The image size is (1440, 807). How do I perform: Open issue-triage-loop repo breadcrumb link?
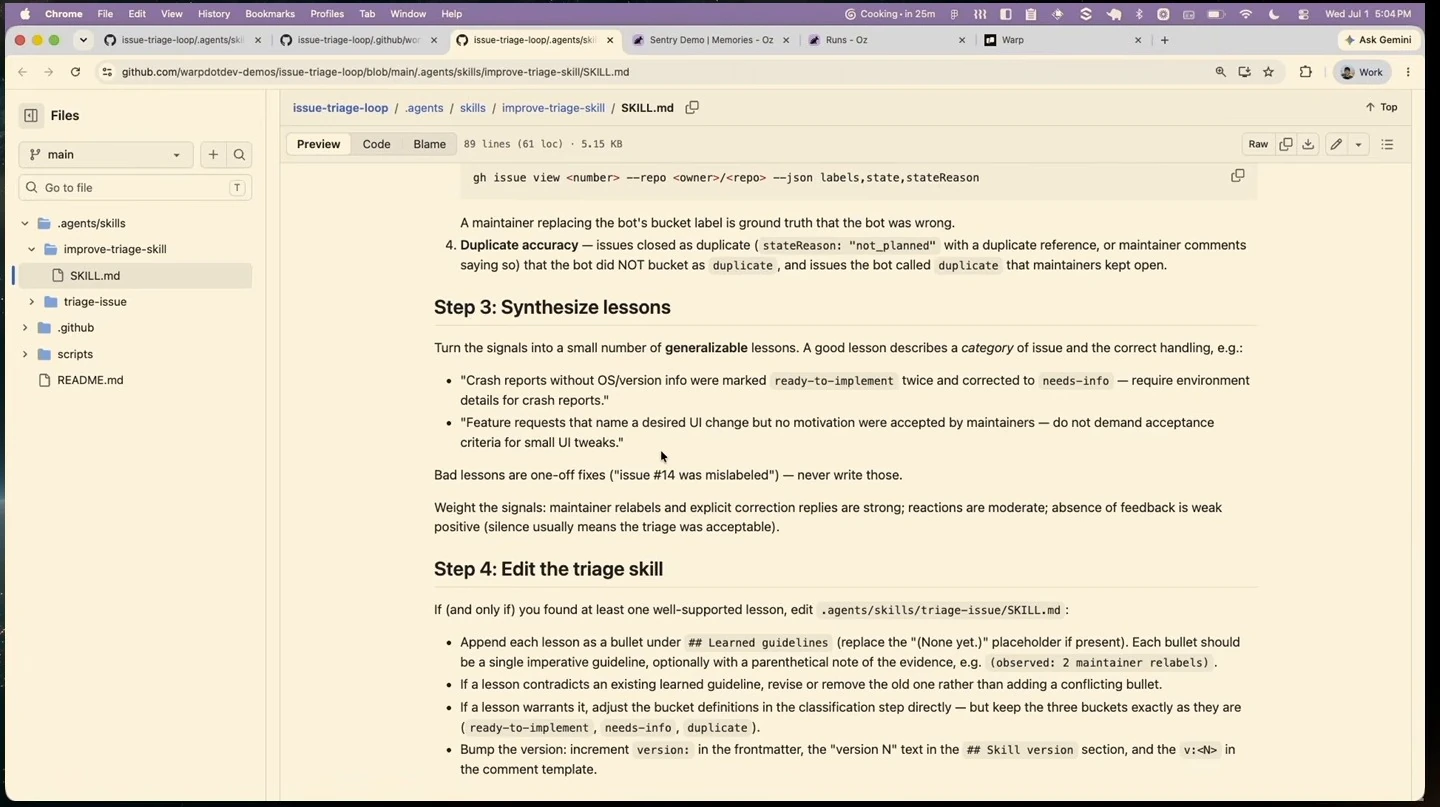340,107
